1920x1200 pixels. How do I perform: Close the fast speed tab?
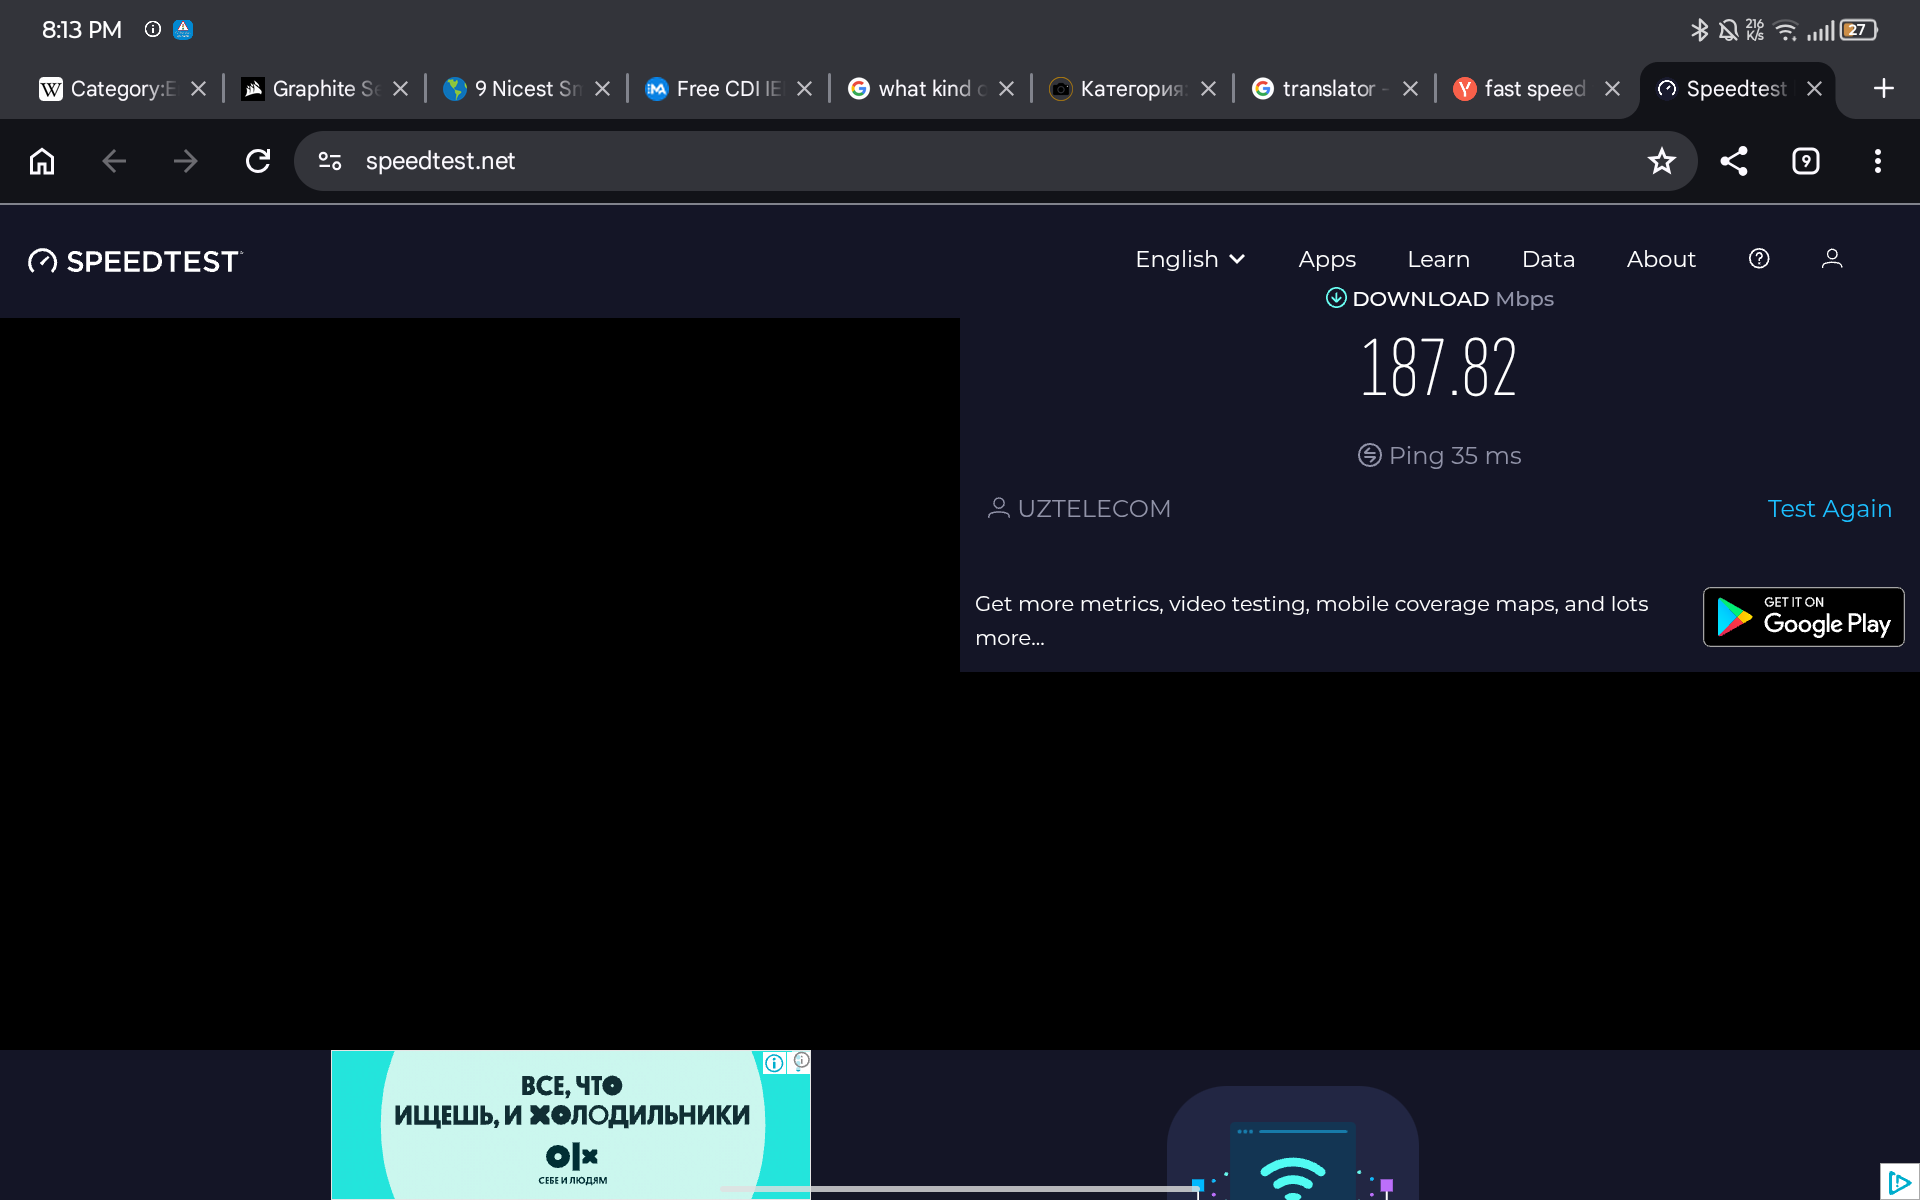pyautogui.click(x=1613, y=89)
